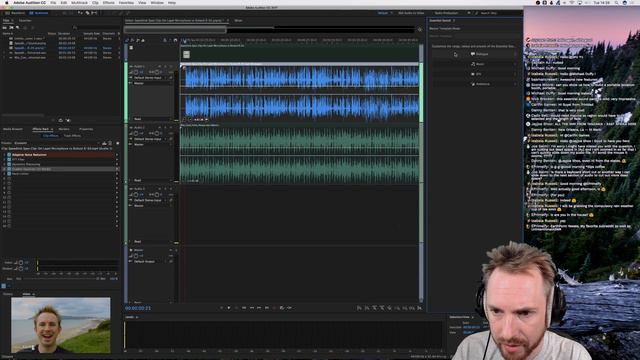Click the first timeline tool icon above tracks
640x360 pixels.
point(127,40)
